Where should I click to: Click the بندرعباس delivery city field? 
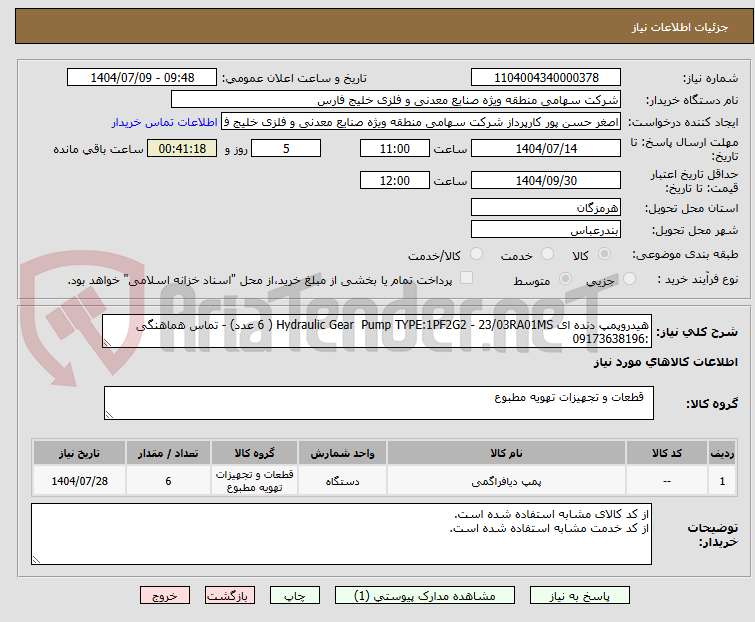(546, 230)
